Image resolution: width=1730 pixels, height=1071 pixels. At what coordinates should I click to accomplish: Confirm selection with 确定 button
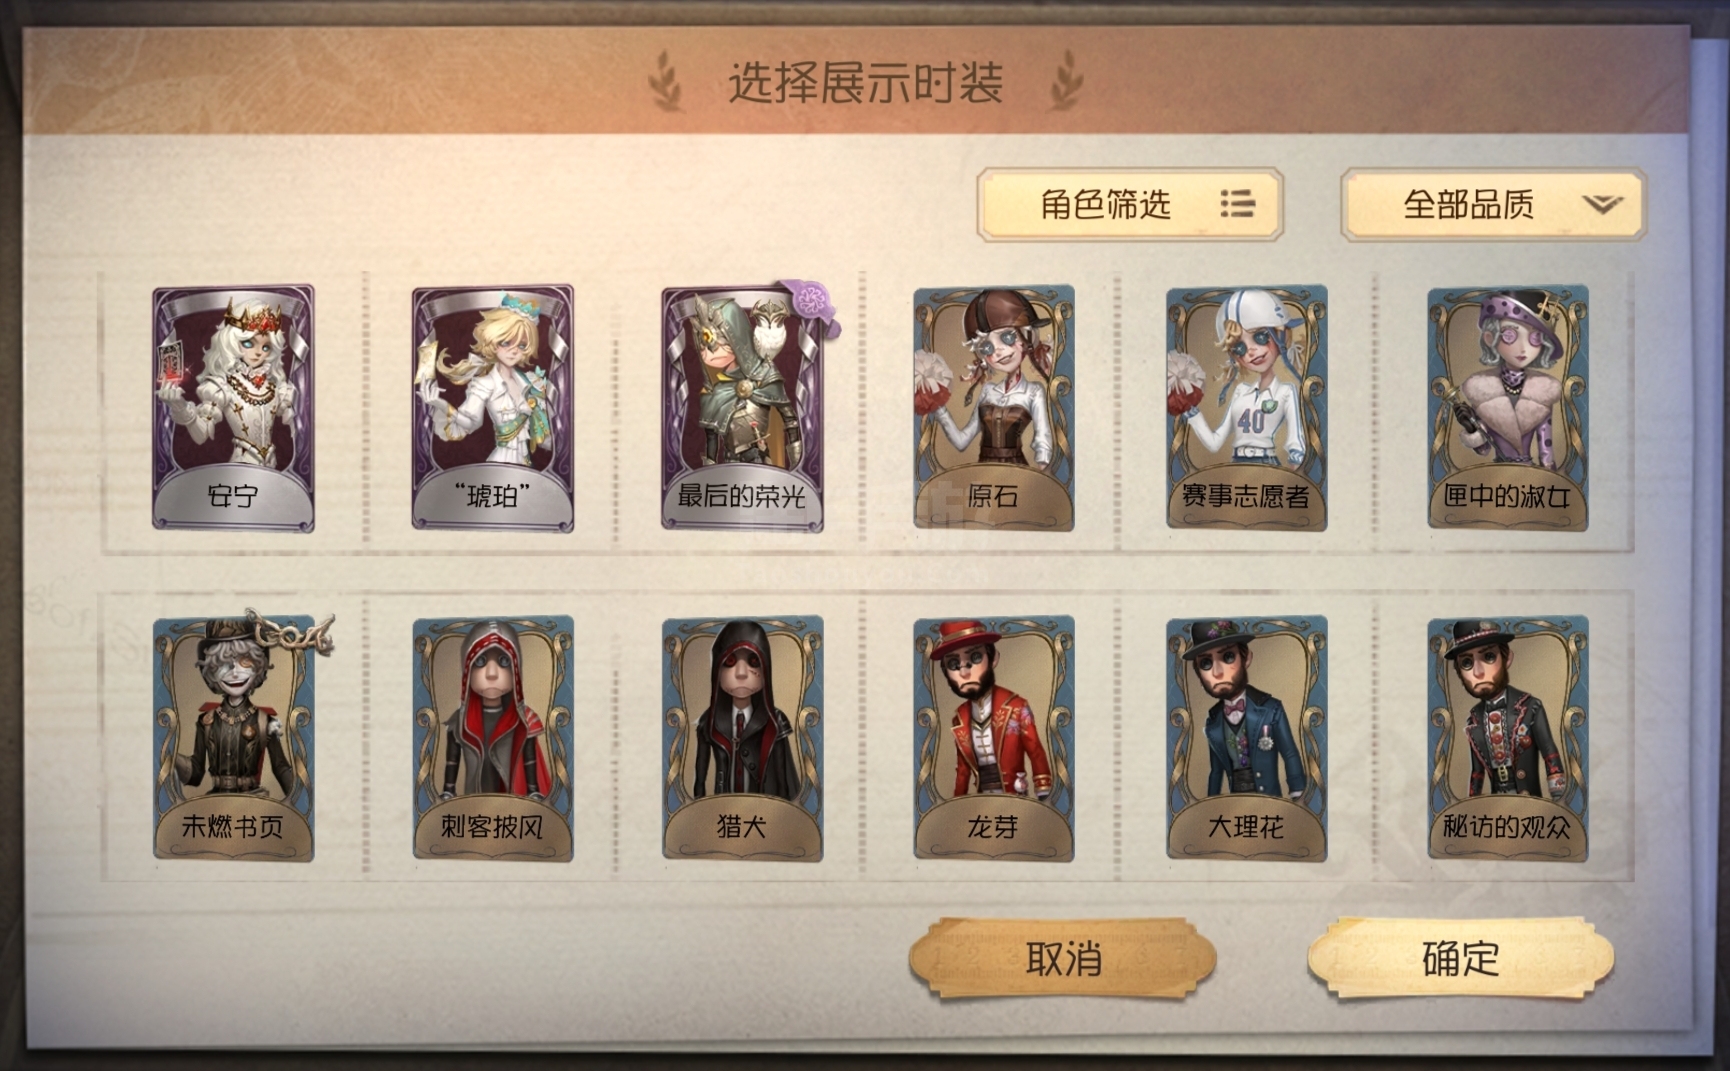click(x=1461, y=959)
